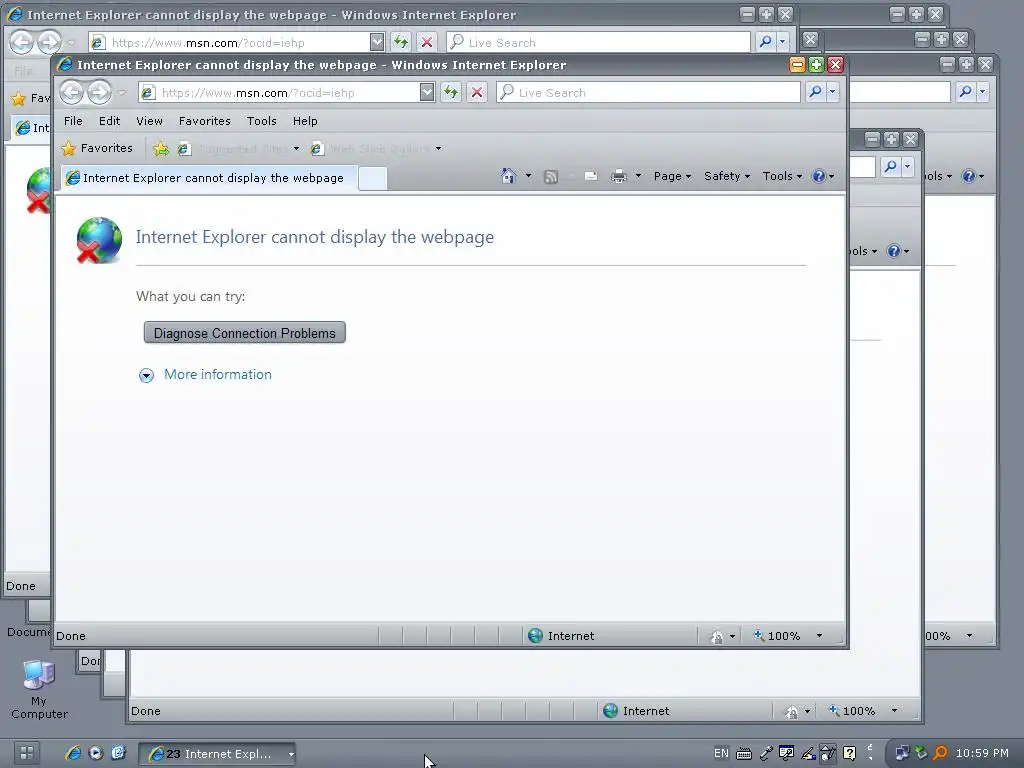1024x768 pixels.
Task: Click the blue Help question mark icon
Action: (818, 176)
